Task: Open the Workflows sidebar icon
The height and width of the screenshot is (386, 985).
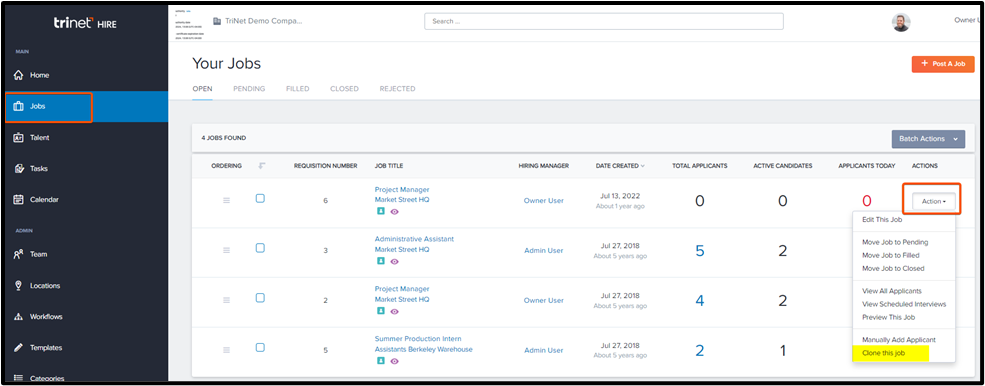Action: pos(18,317)
